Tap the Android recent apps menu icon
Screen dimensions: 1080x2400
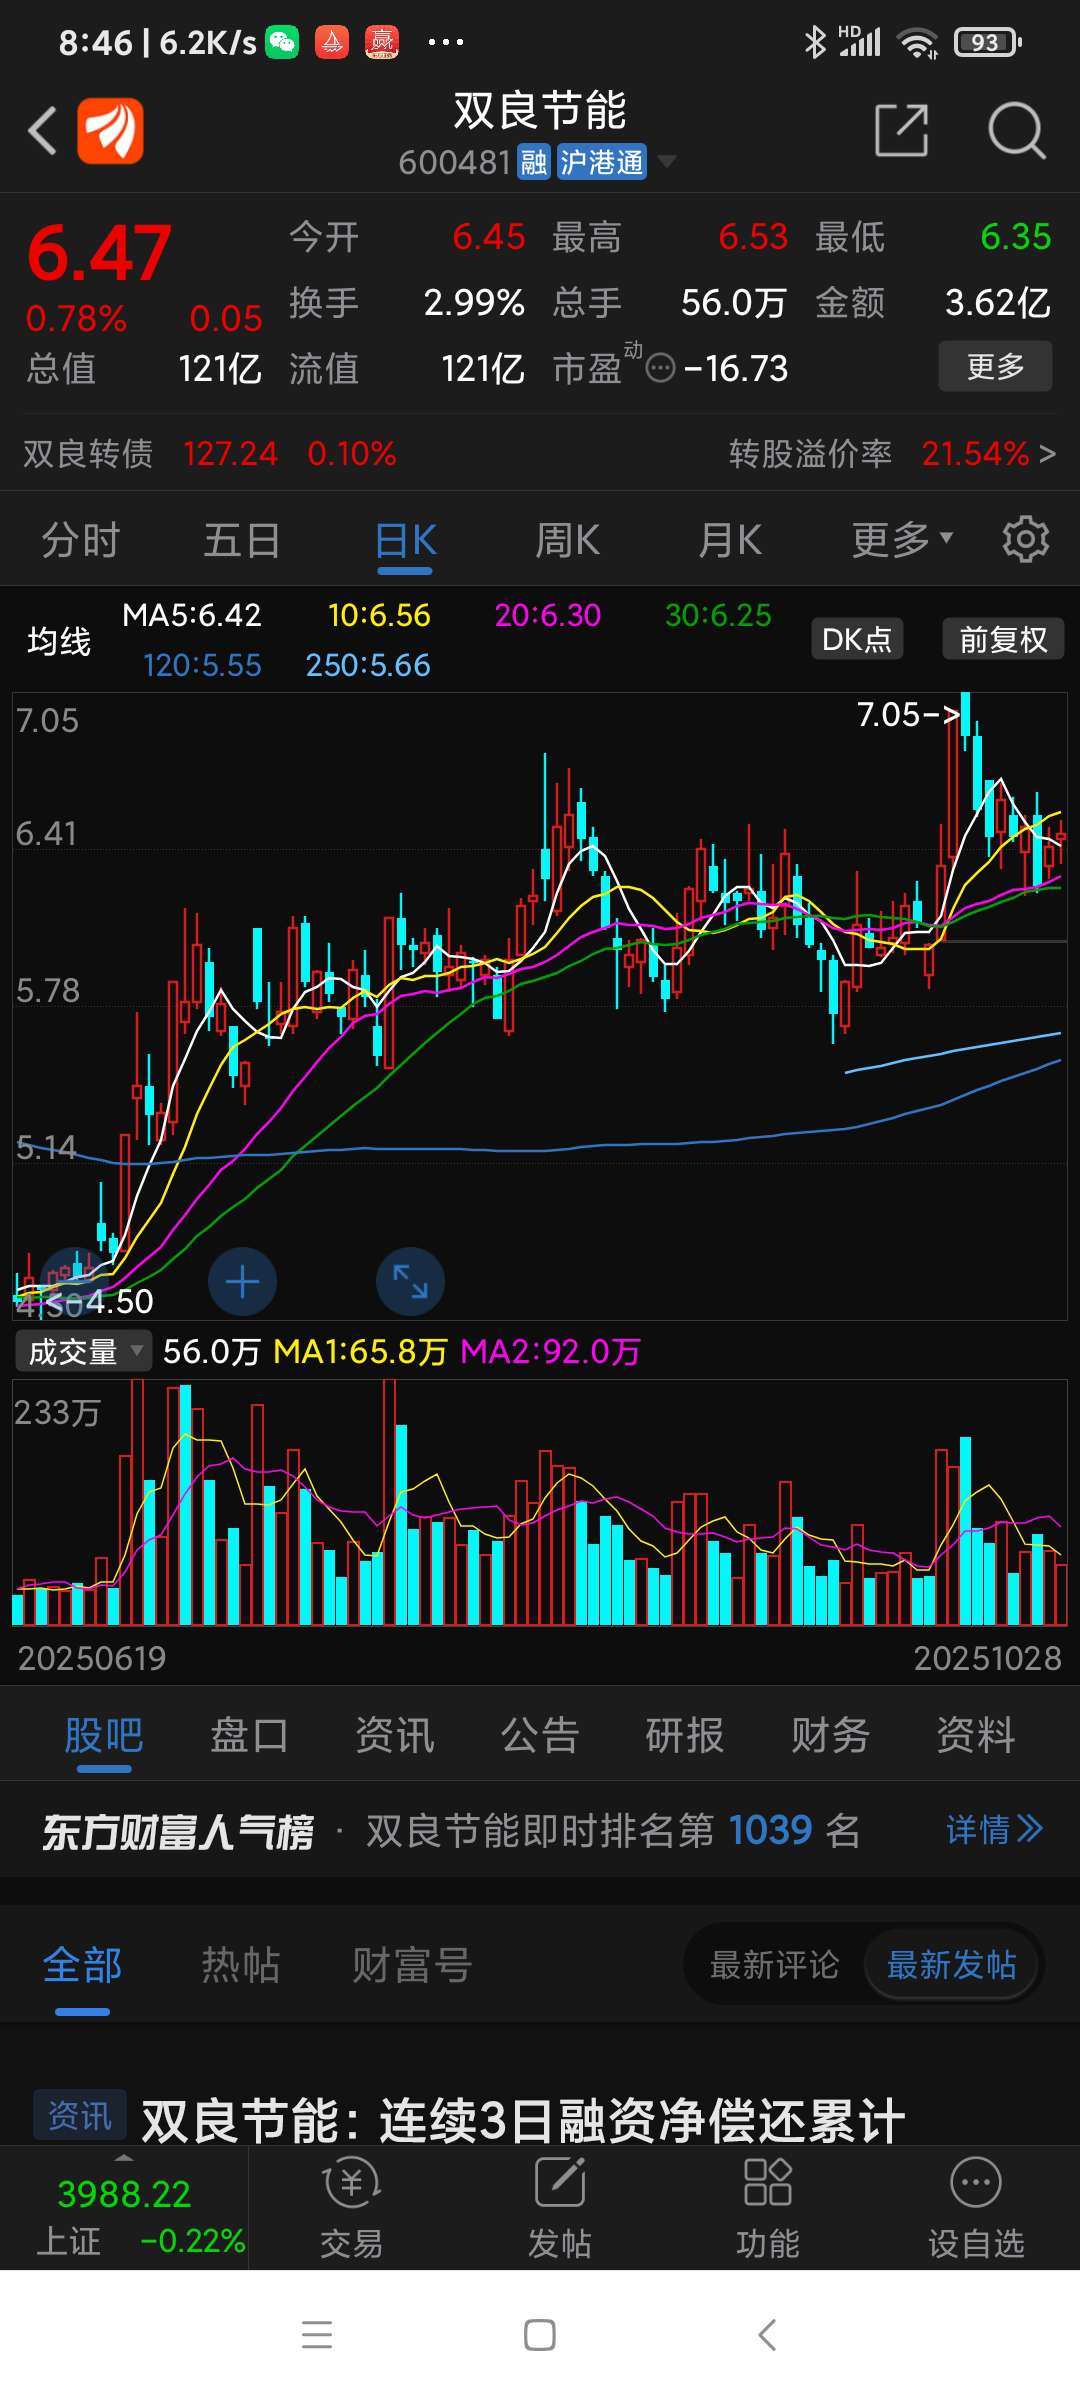(x=317, y=2335)
